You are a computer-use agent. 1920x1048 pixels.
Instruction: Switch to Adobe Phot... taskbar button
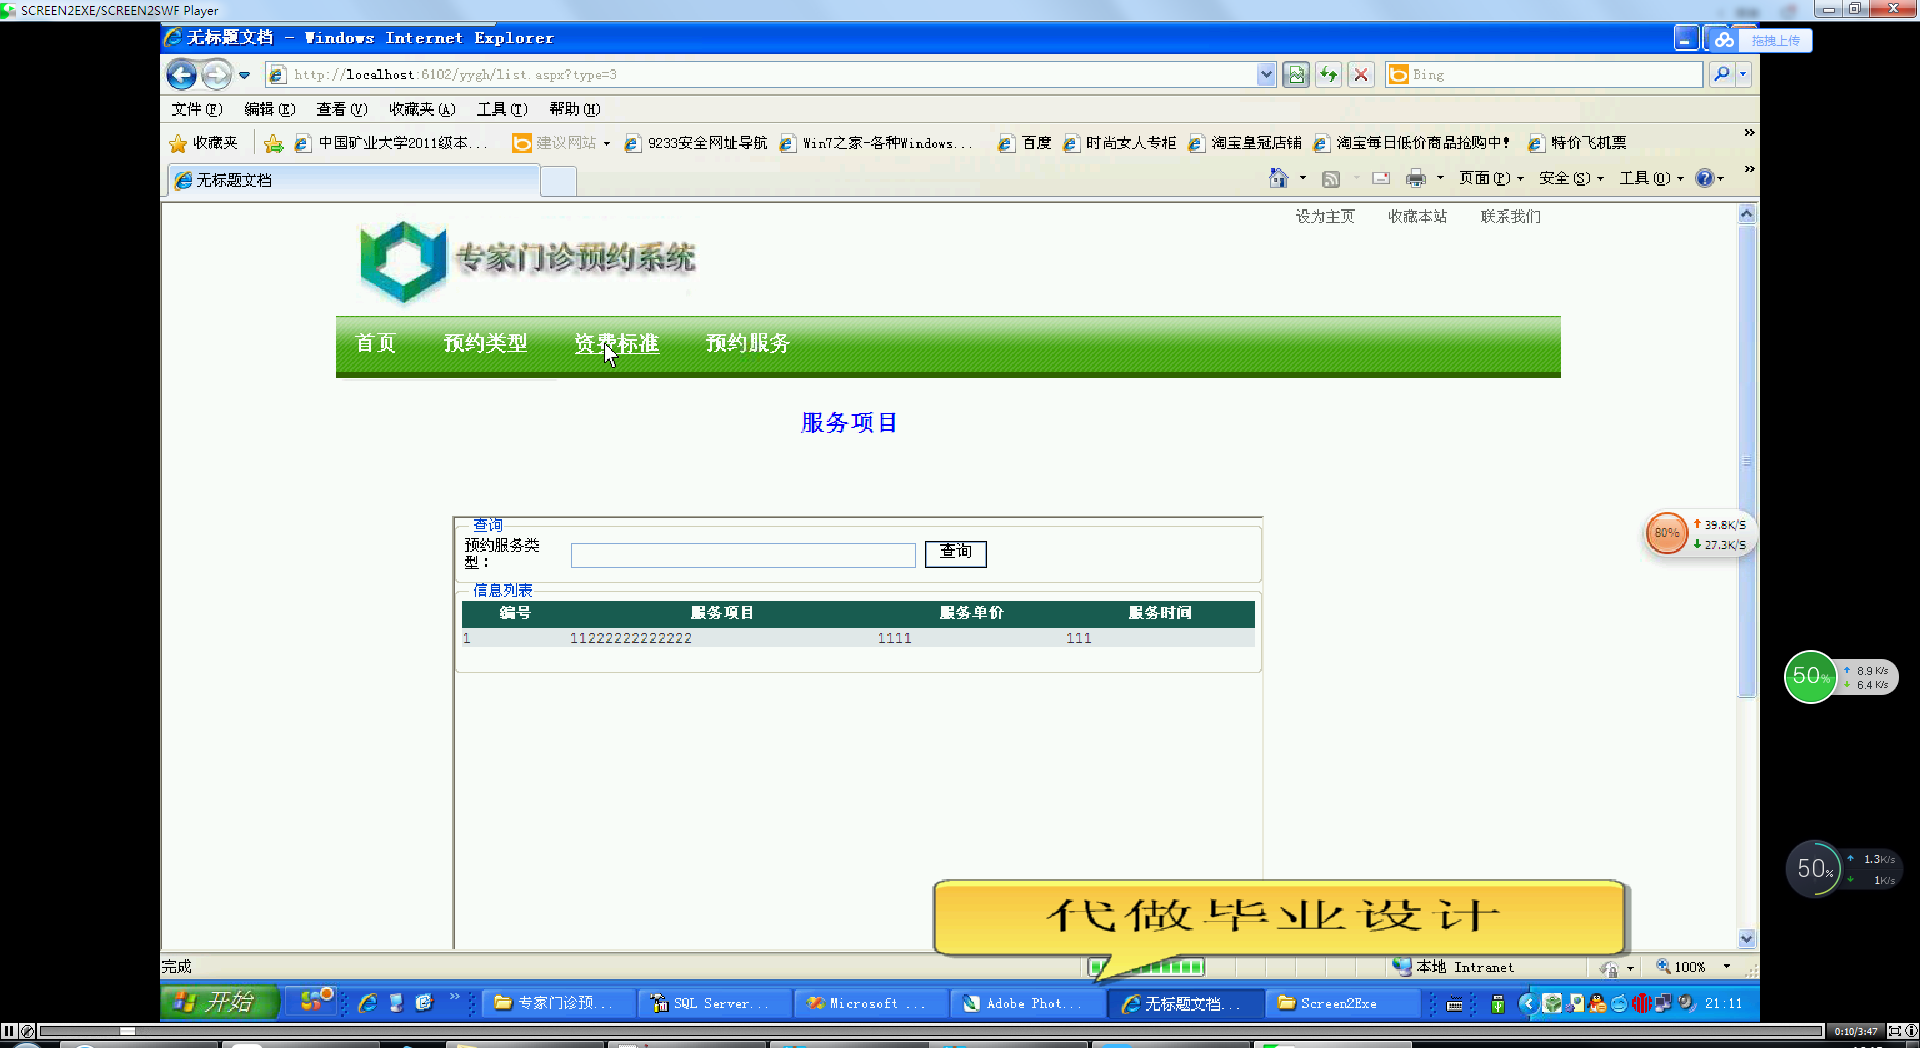click(x=1027, y=1003)
